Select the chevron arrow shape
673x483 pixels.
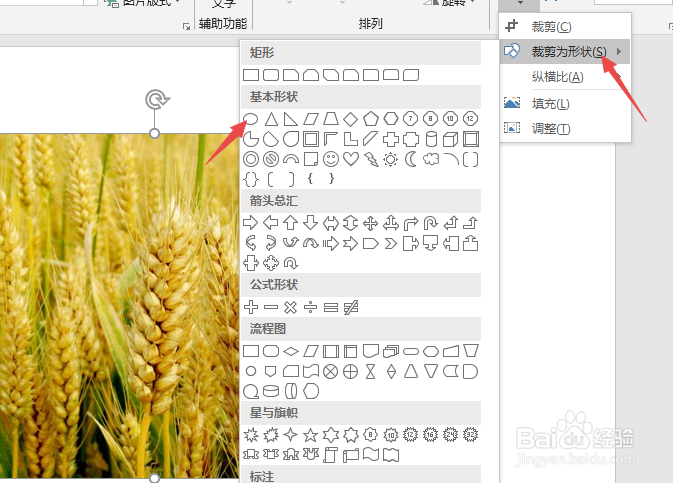click(391, 244)
